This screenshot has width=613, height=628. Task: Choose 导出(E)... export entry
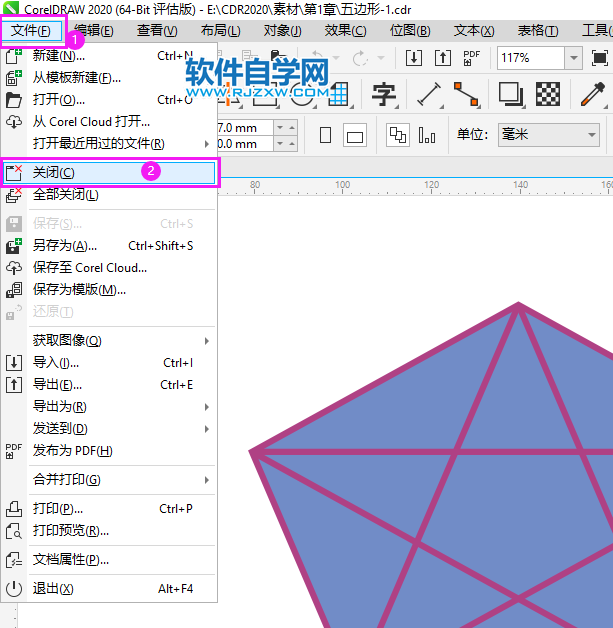[109, 385]
